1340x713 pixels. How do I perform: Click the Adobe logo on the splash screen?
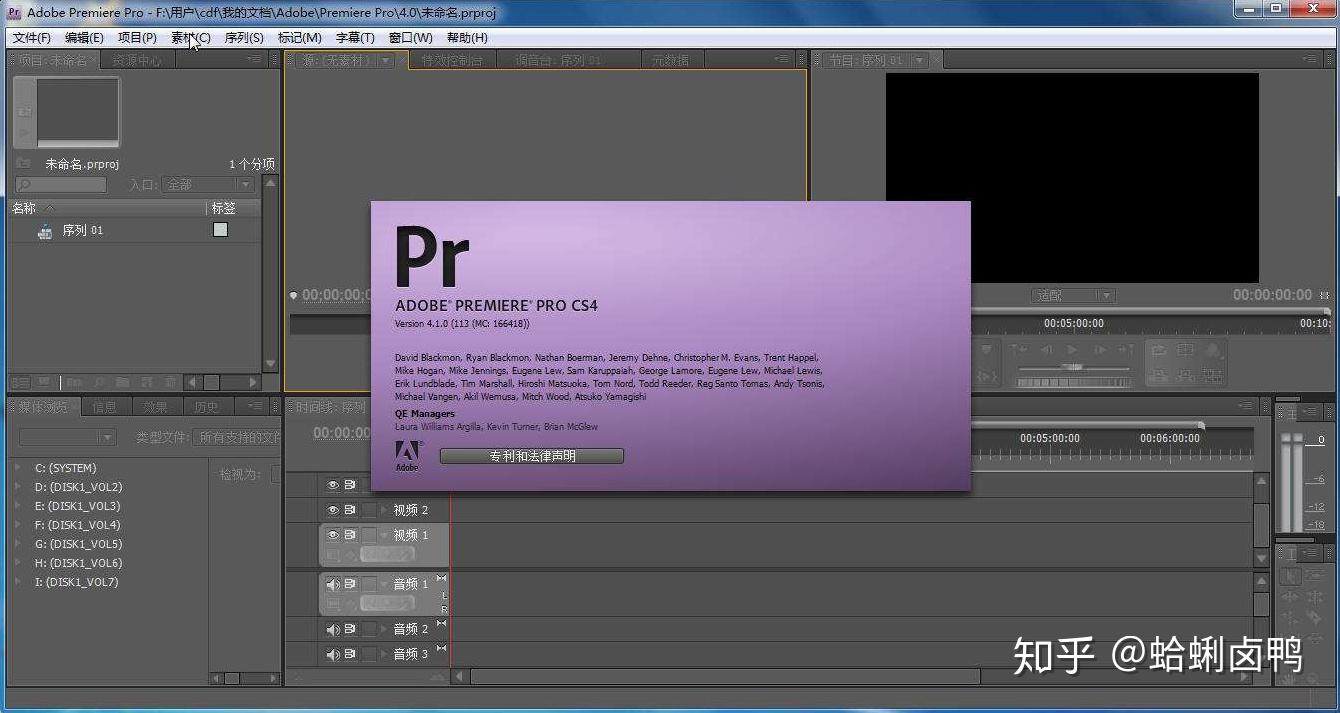coord(407,456)
